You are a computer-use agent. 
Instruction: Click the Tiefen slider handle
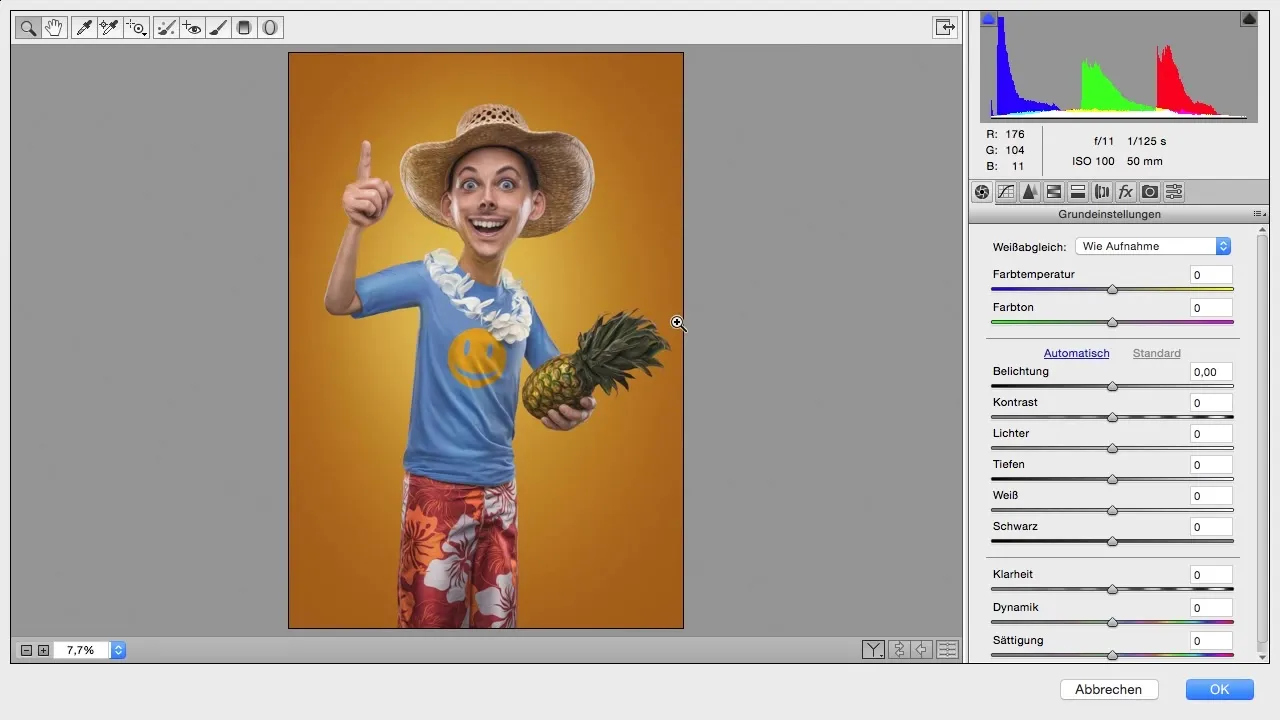pyautogui.click(x=1112, y=480)
